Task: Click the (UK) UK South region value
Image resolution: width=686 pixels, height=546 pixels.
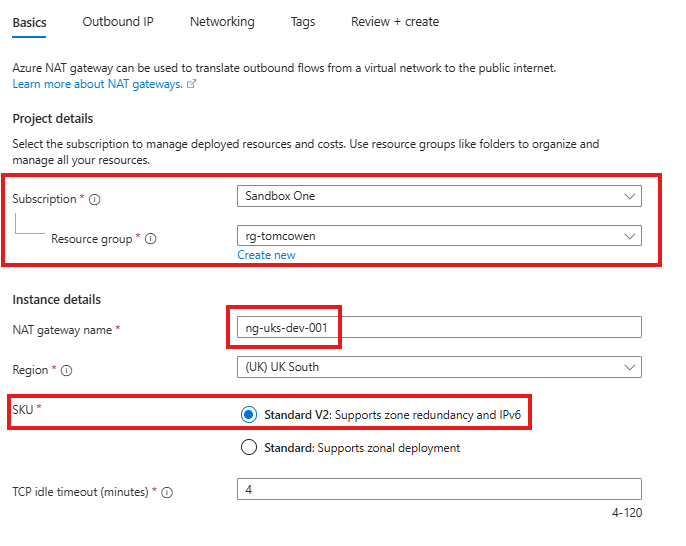Action: tap(283, 367)
